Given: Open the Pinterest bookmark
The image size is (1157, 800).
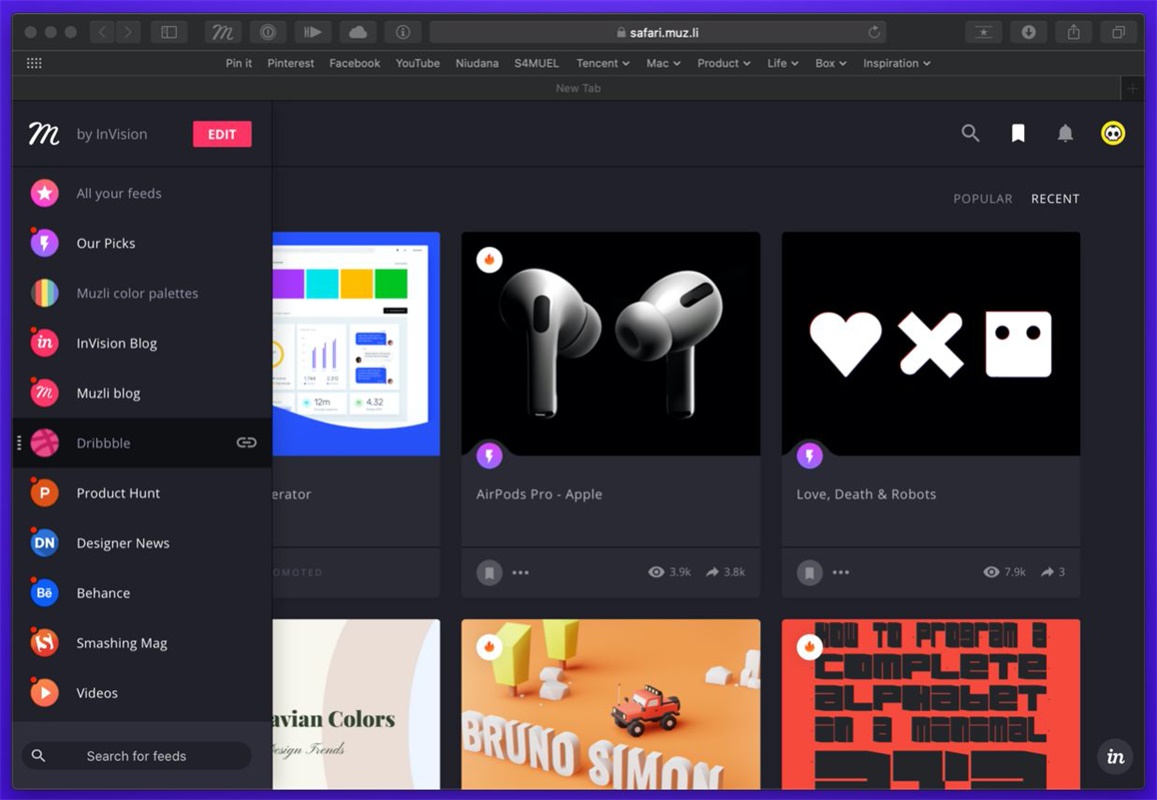Looking at the screenshot, I should [x=291, y=63].
